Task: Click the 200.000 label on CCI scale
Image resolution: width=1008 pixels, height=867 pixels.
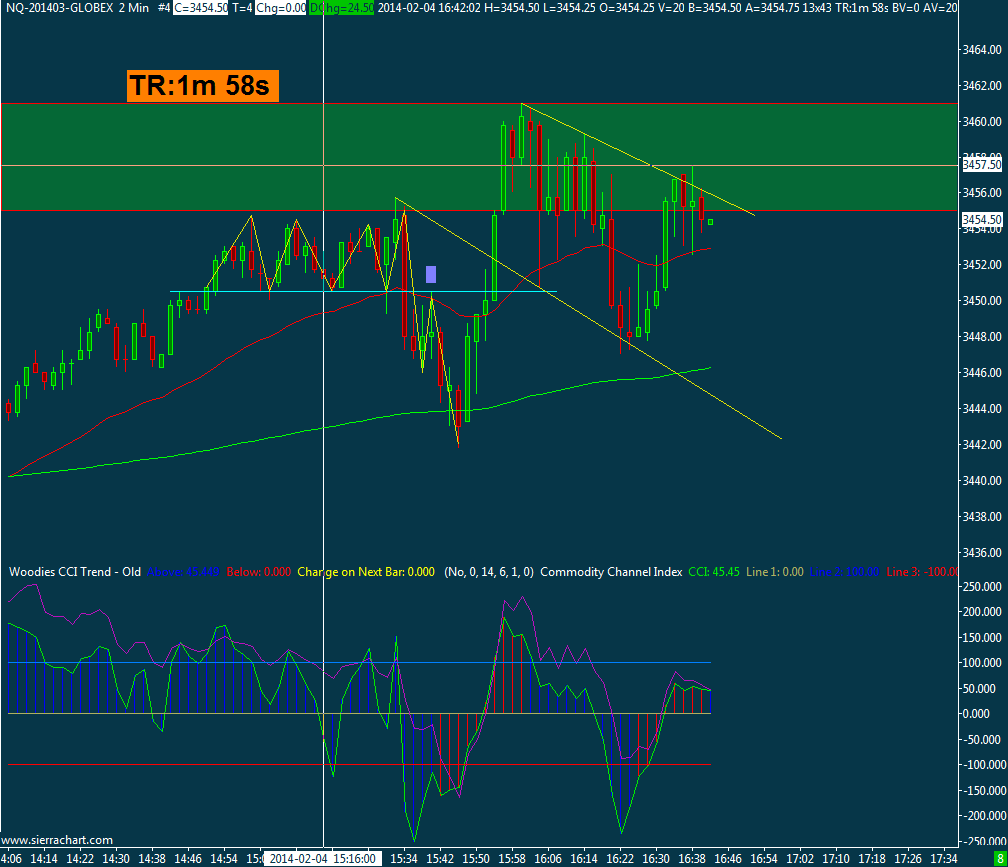Action: point(984,612)
